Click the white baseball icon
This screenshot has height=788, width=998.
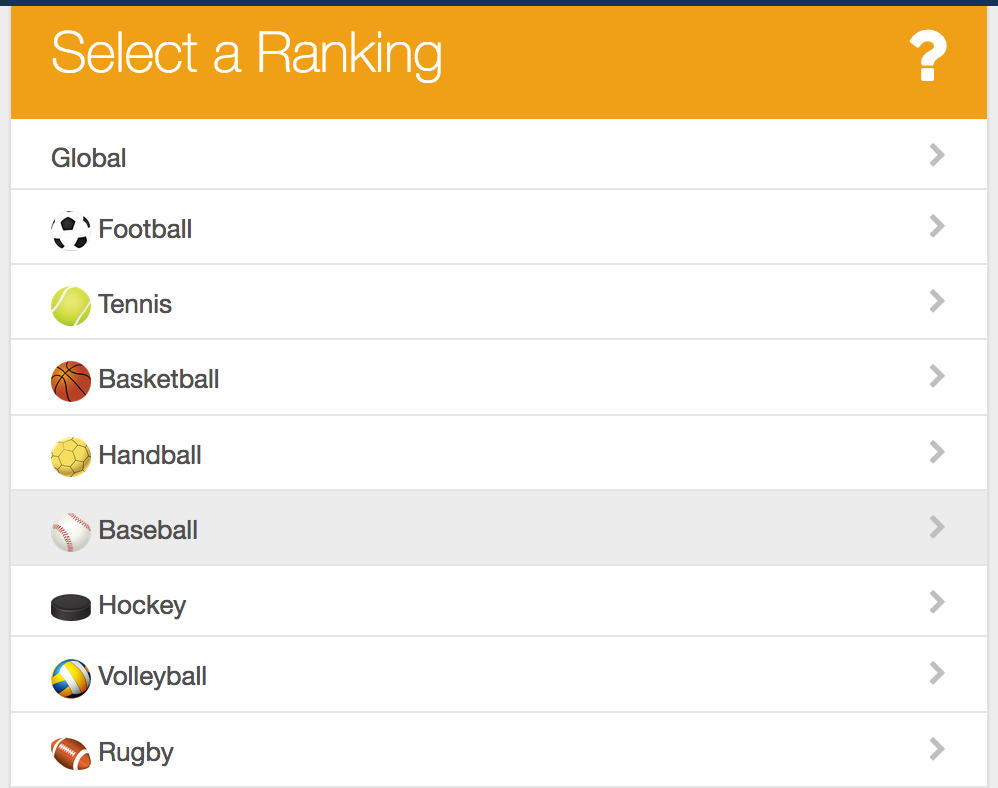click(x=71, y=531)
